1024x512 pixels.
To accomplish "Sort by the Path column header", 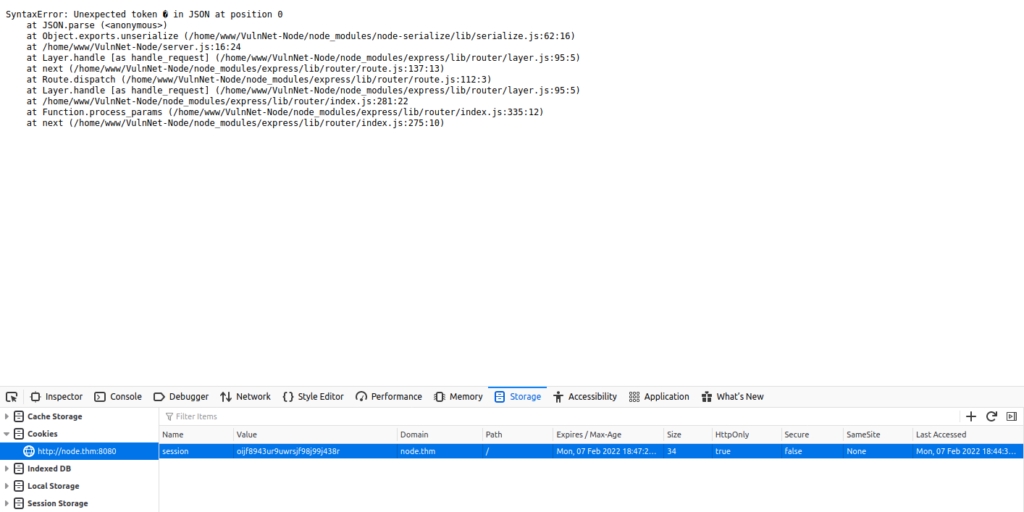I will pos(517,435).
